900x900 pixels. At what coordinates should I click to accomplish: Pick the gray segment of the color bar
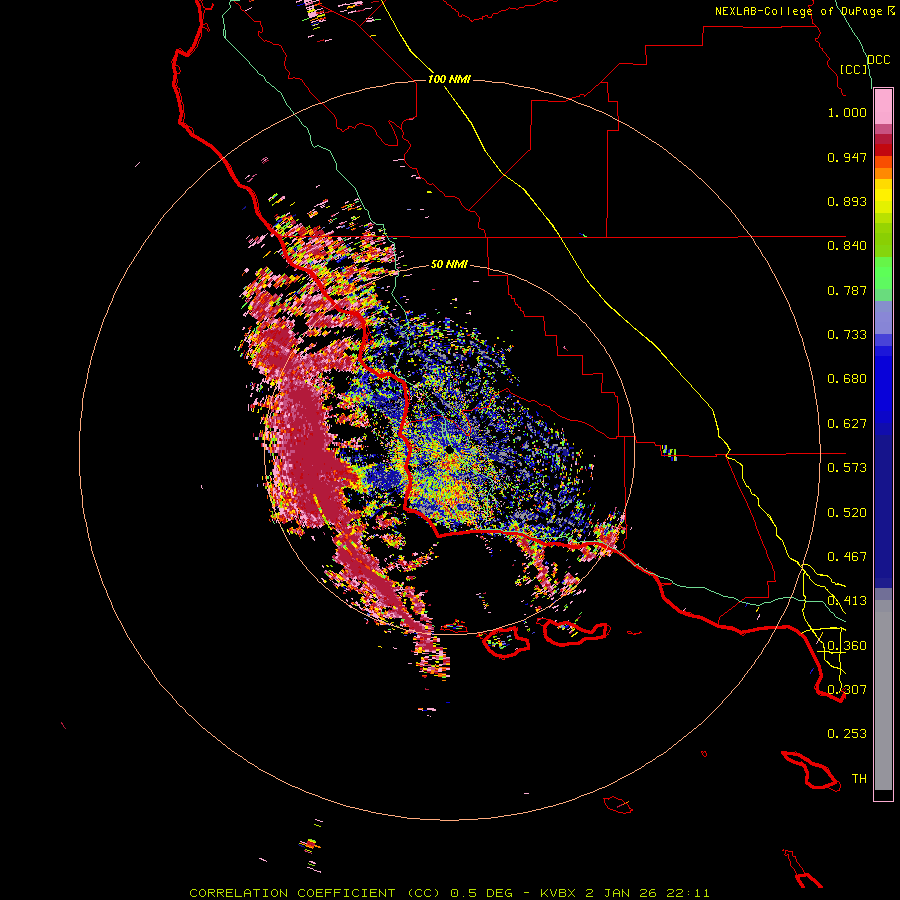(883, 695)
